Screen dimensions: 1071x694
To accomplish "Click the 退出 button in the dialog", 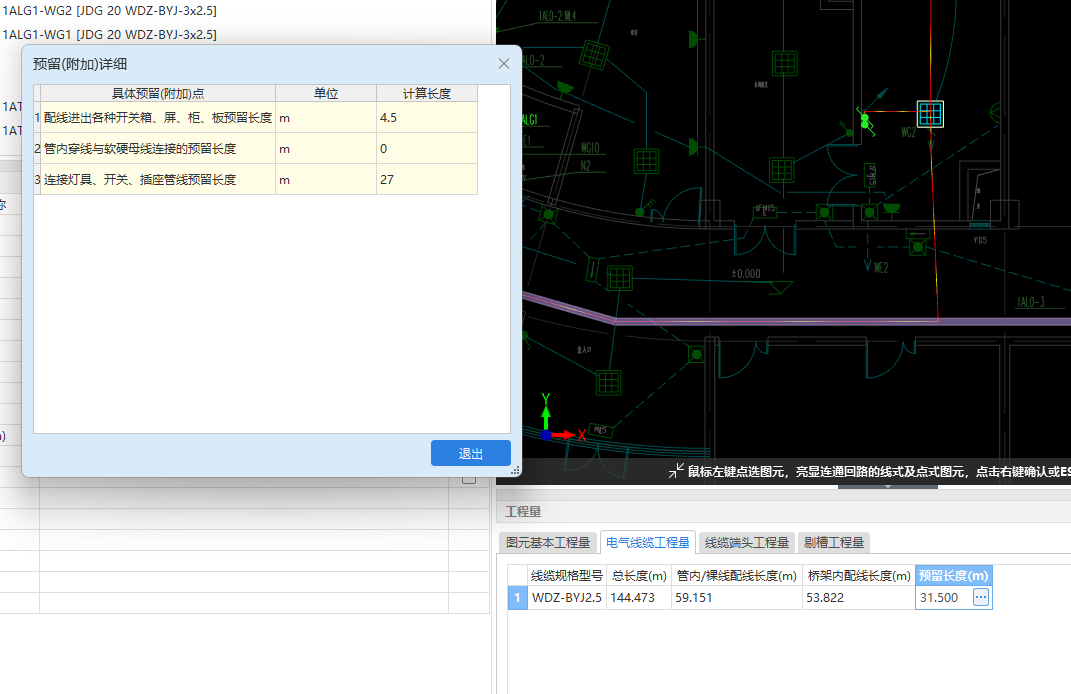I will (471, 453).
